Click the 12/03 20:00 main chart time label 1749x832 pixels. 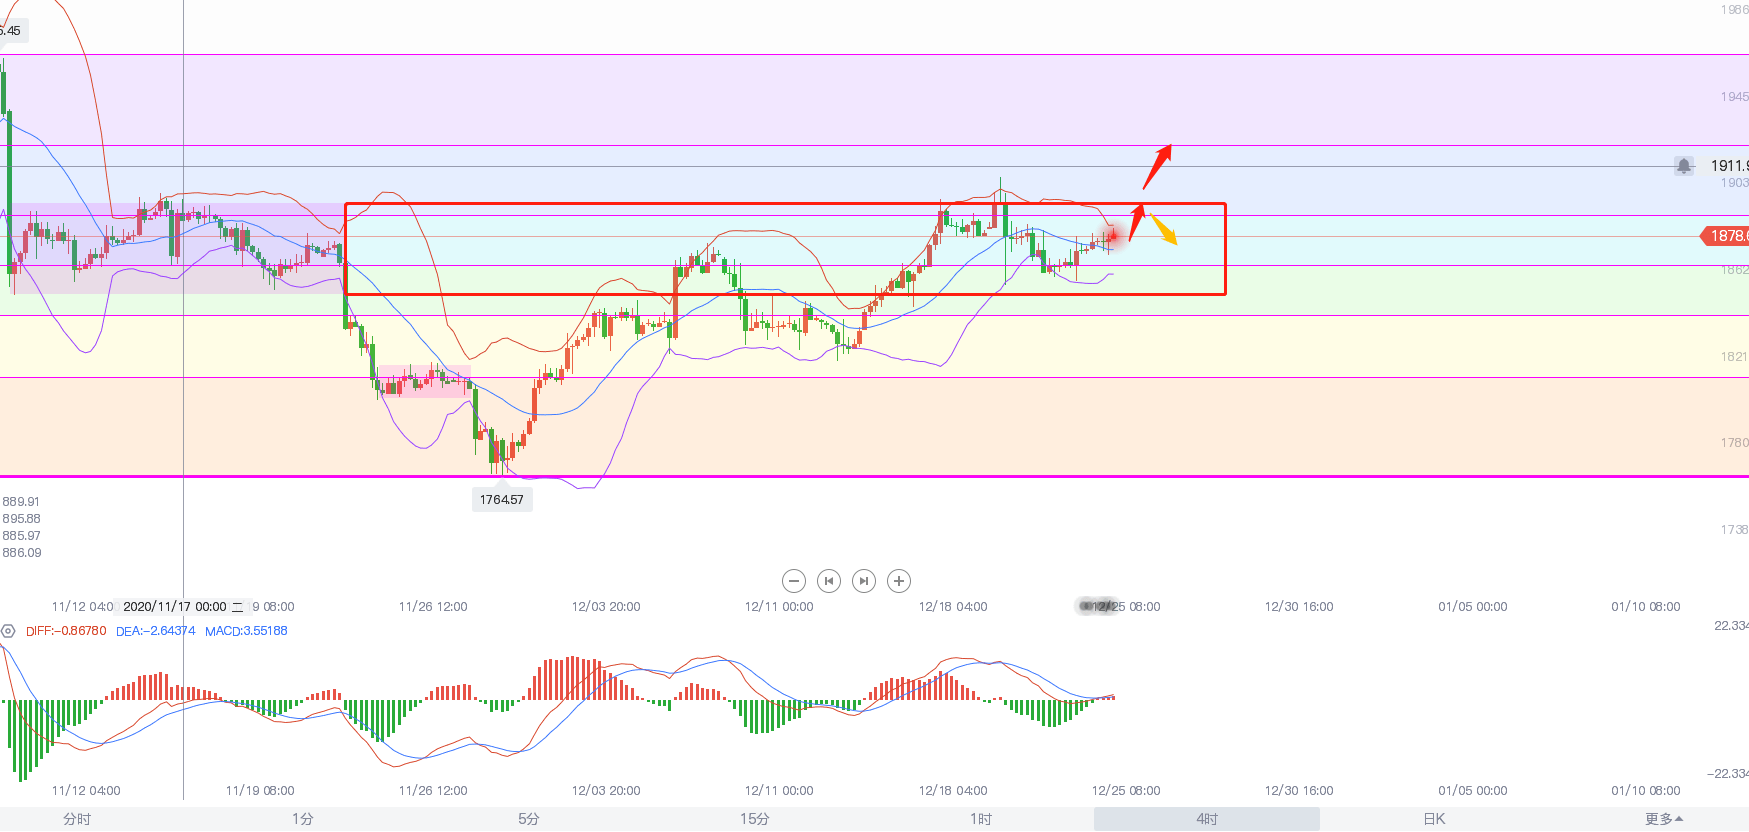pos(606,607)
